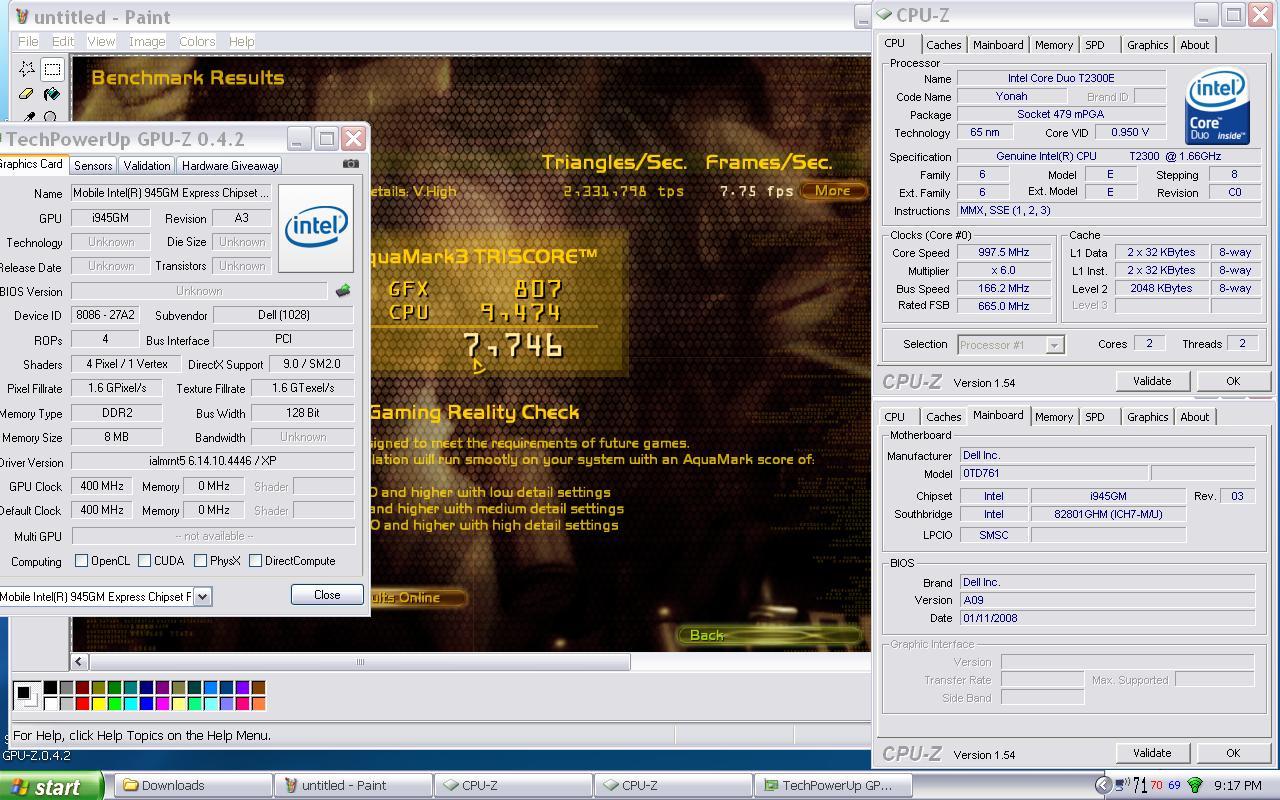Click the '997.5 MHz' core speed value

[x=1003, y=252]
